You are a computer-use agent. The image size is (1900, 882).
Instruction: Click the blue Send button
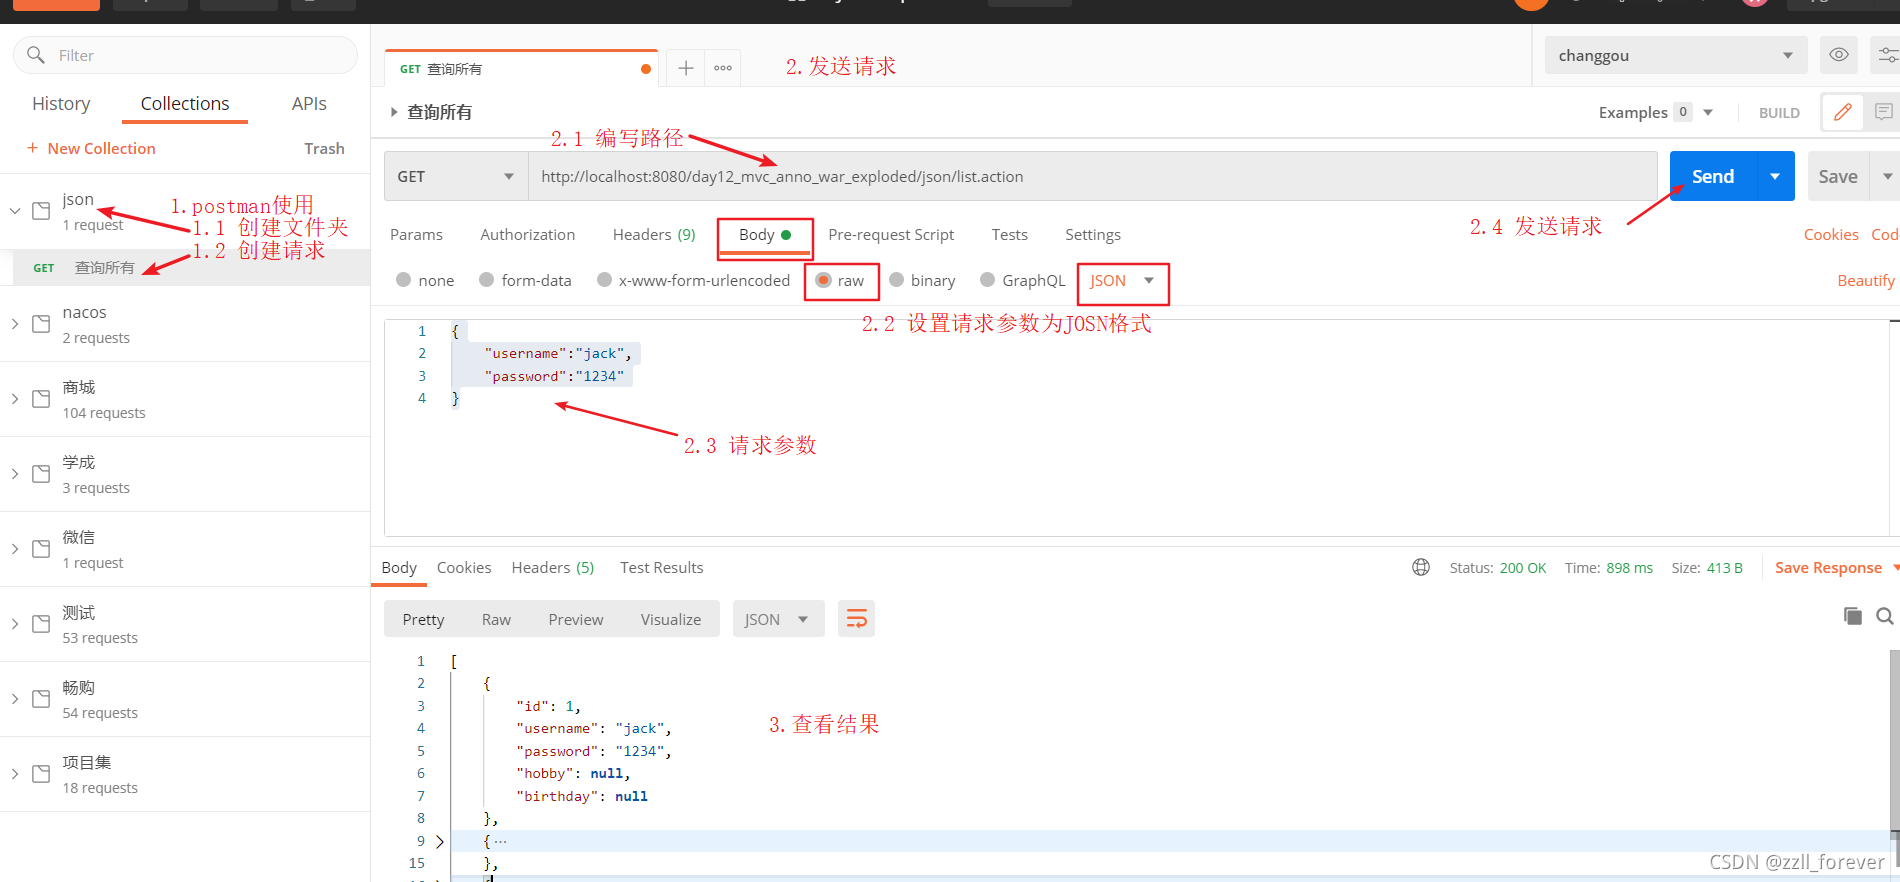pos(1713,176)
